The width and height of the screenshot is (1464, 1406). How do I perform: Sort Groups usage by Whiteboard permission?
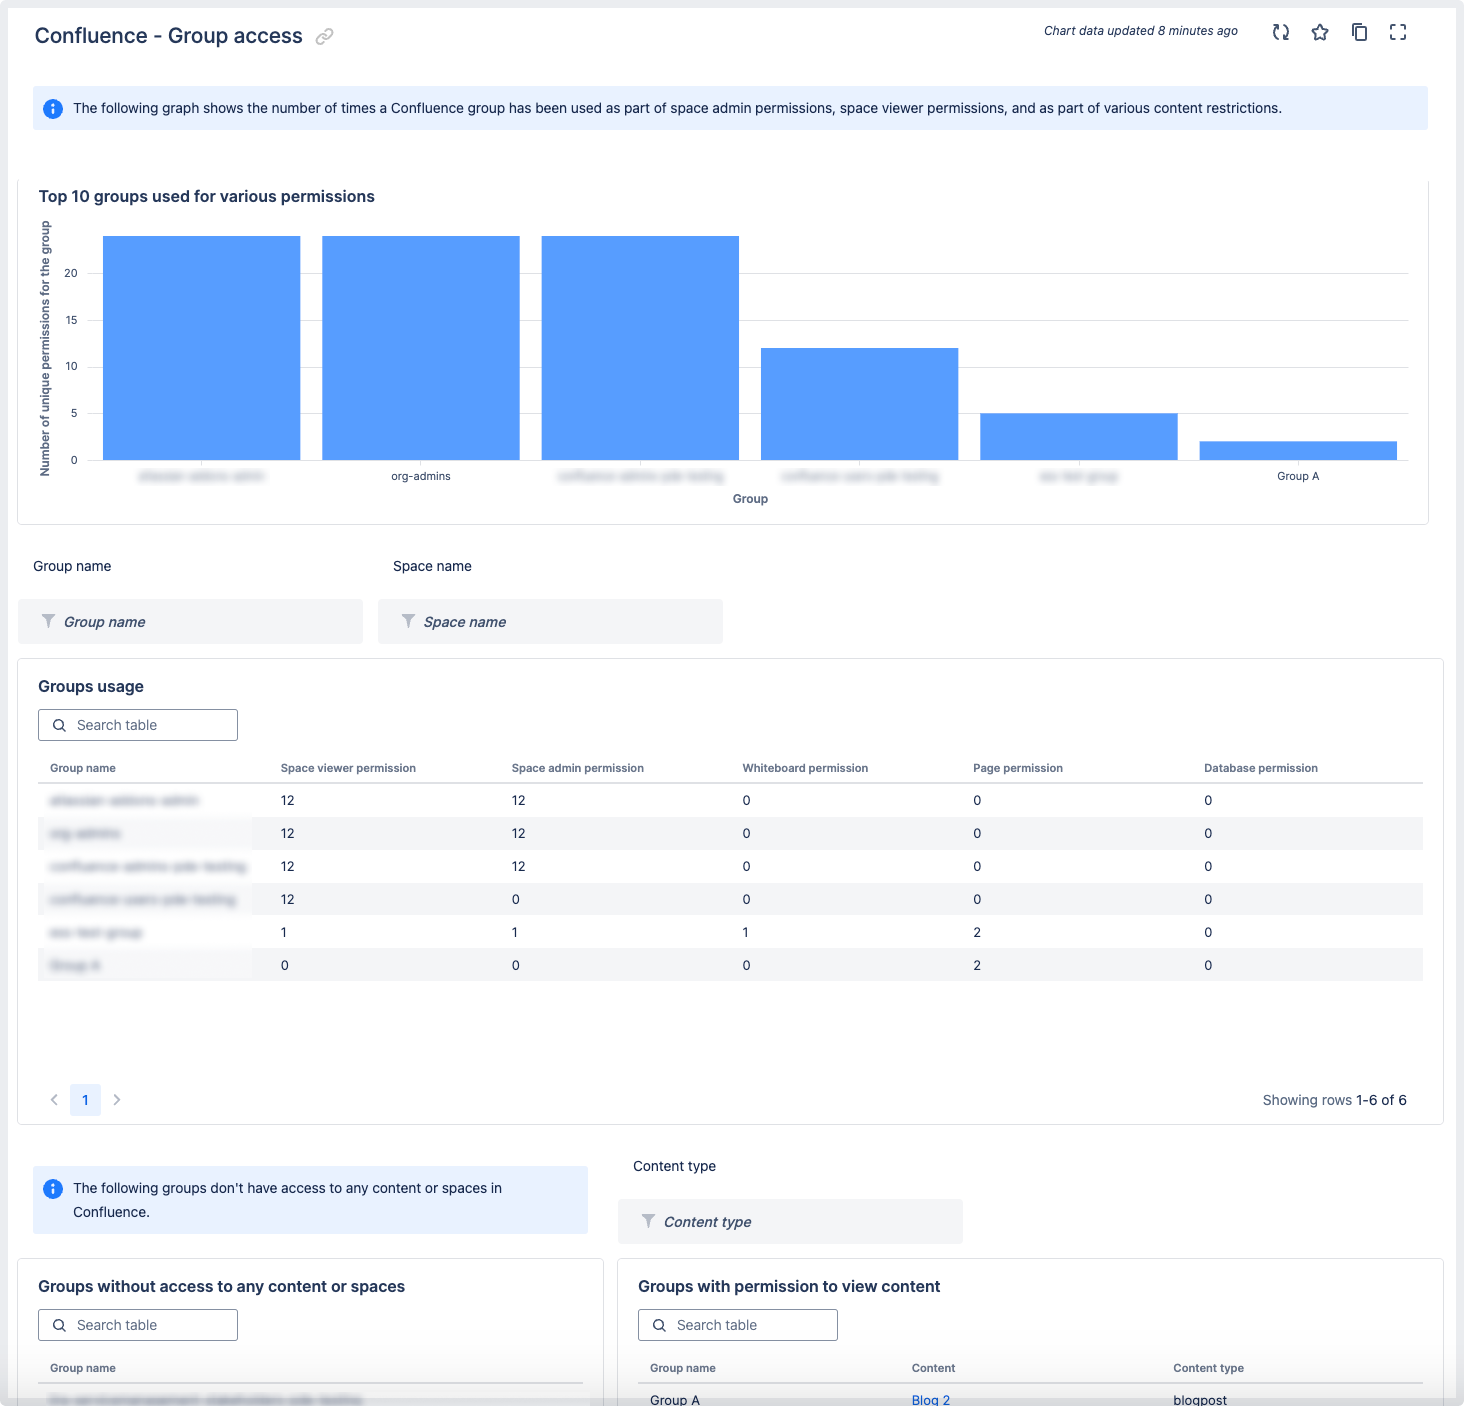coord(805,768)
